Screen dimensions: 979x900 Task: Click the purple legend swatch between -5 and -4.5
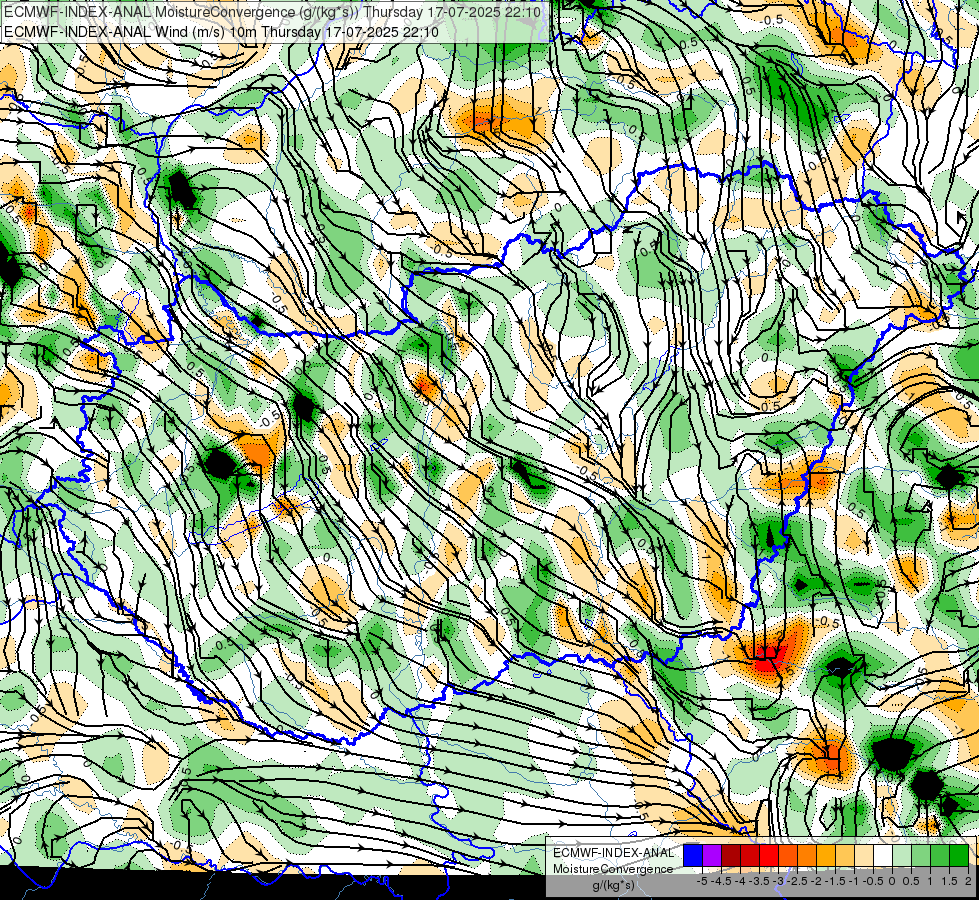coord(712,855)
